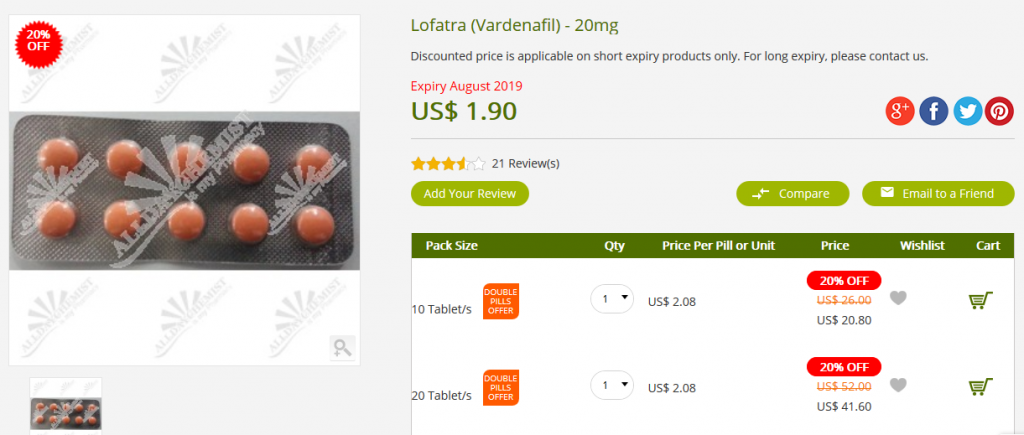Open the Lofatra (Vardenafil) - 20mg title
The image size is (1024, 435).
pyautogui.click(x=515, y=25)
